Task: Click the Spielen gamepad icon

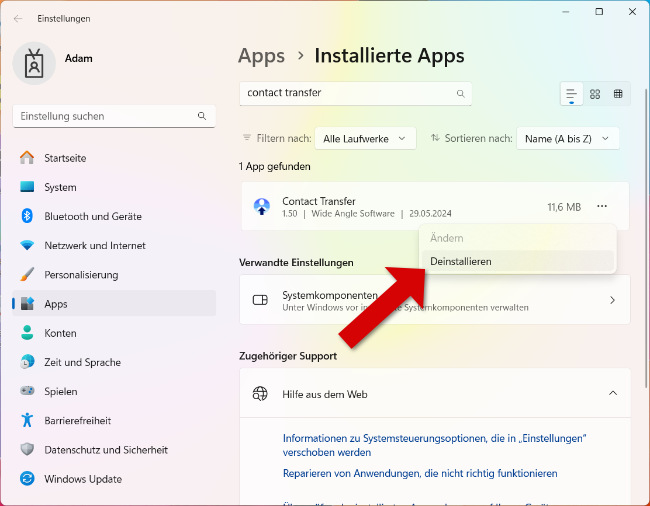Action: click(x=27, y=391)
